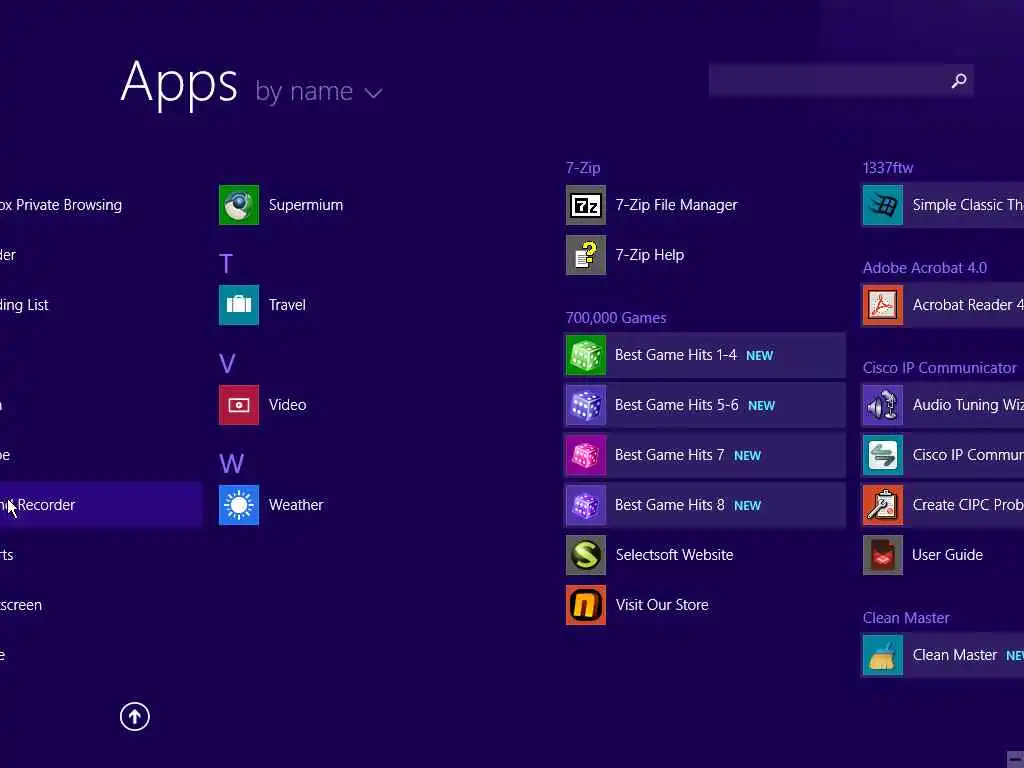
Task: Jump to letter W section header
Action: [231, 464]
